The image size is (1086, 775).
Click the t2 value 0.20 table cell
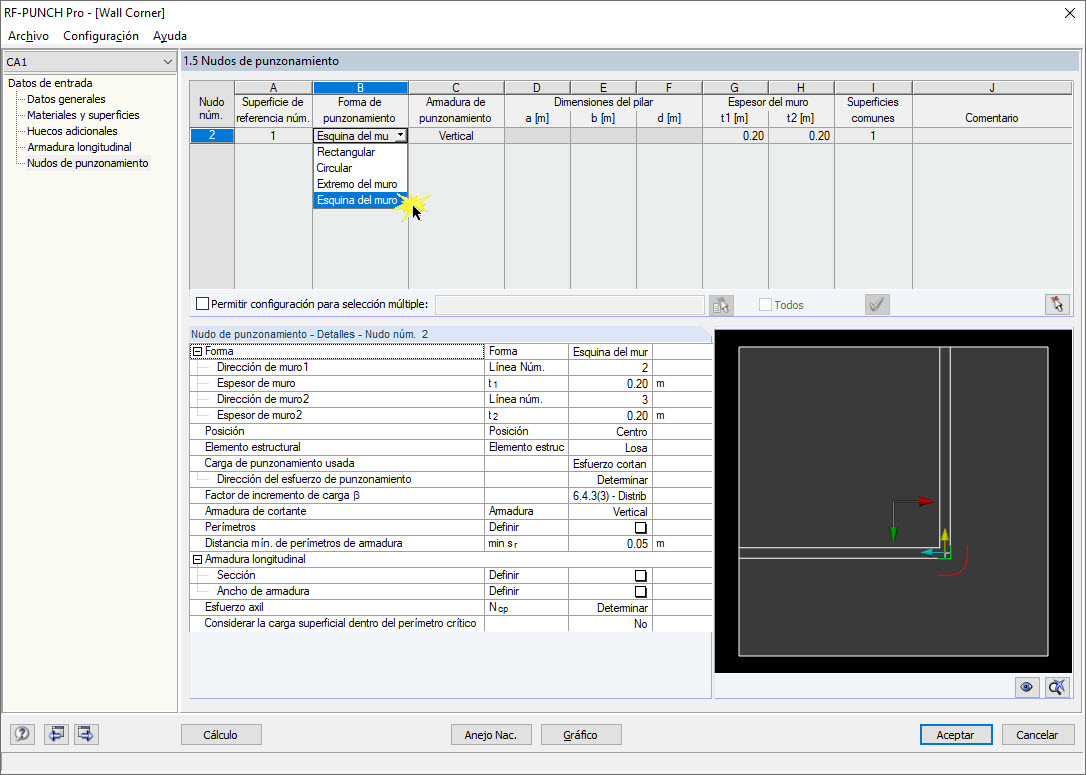pyautogui.click(x=801, y=136)
